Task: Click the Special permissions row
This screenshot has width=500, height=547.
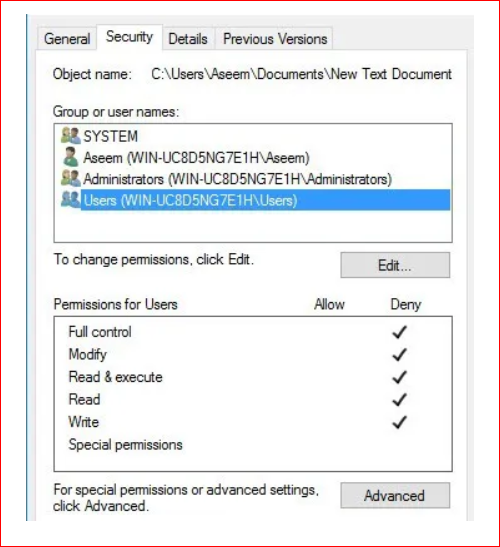Action: [253, 445]
